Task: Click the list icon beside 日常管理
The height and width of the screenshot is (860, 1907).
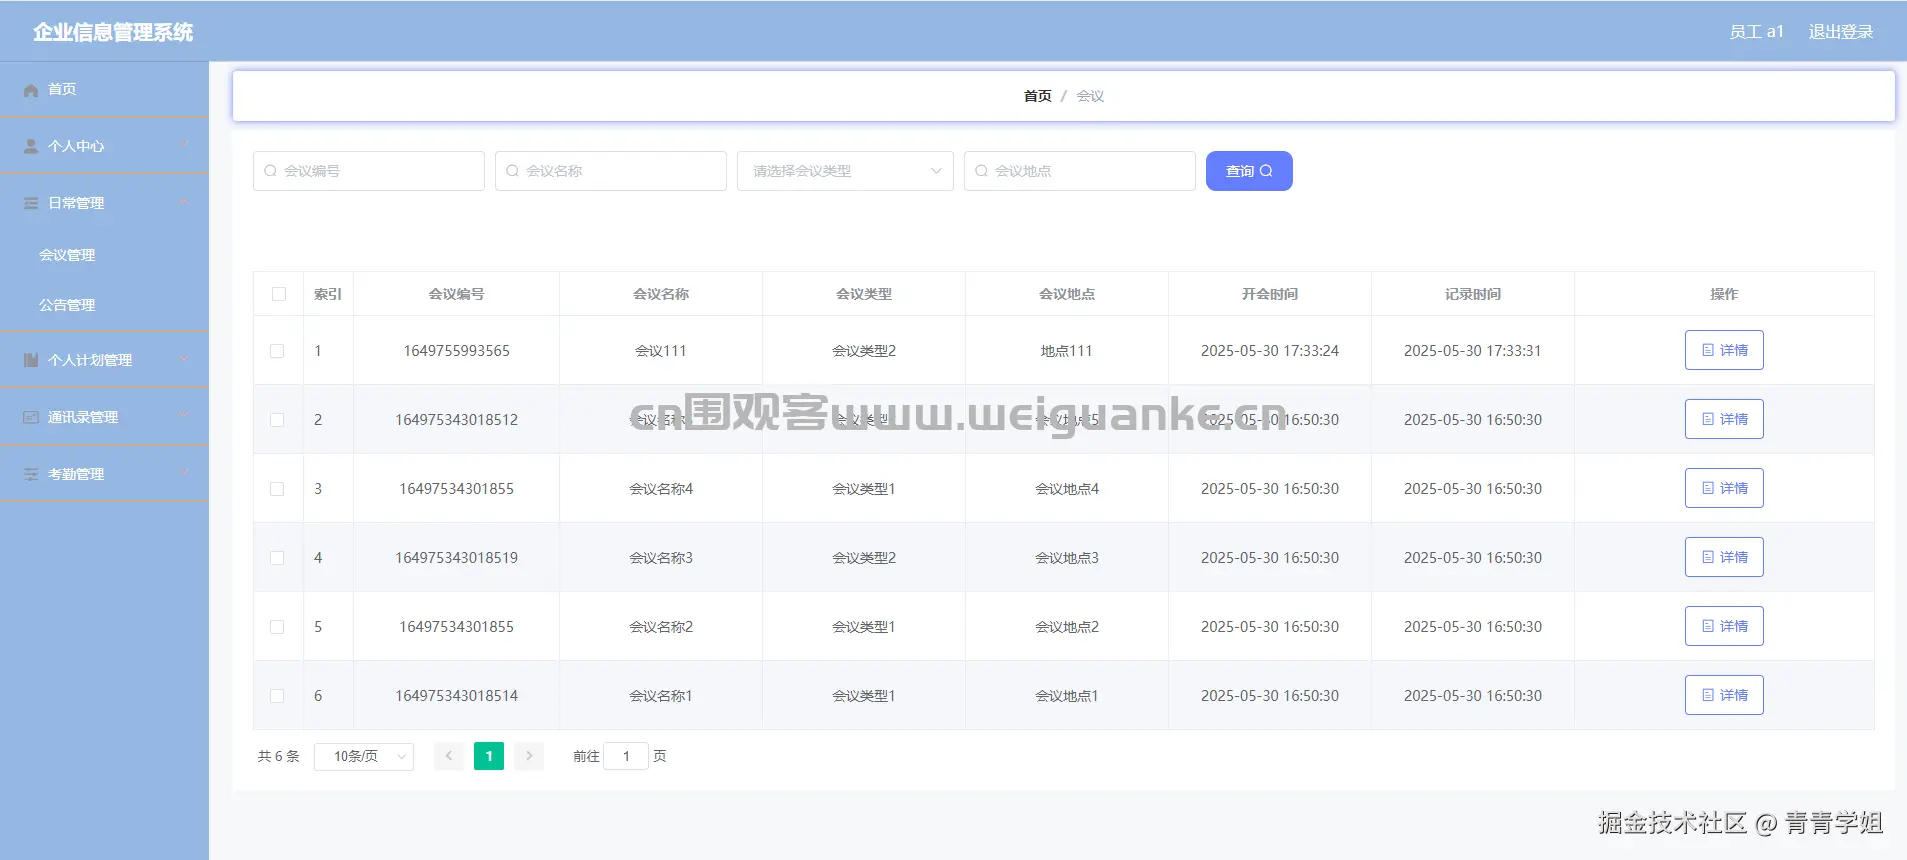Action: pos(31,203)
